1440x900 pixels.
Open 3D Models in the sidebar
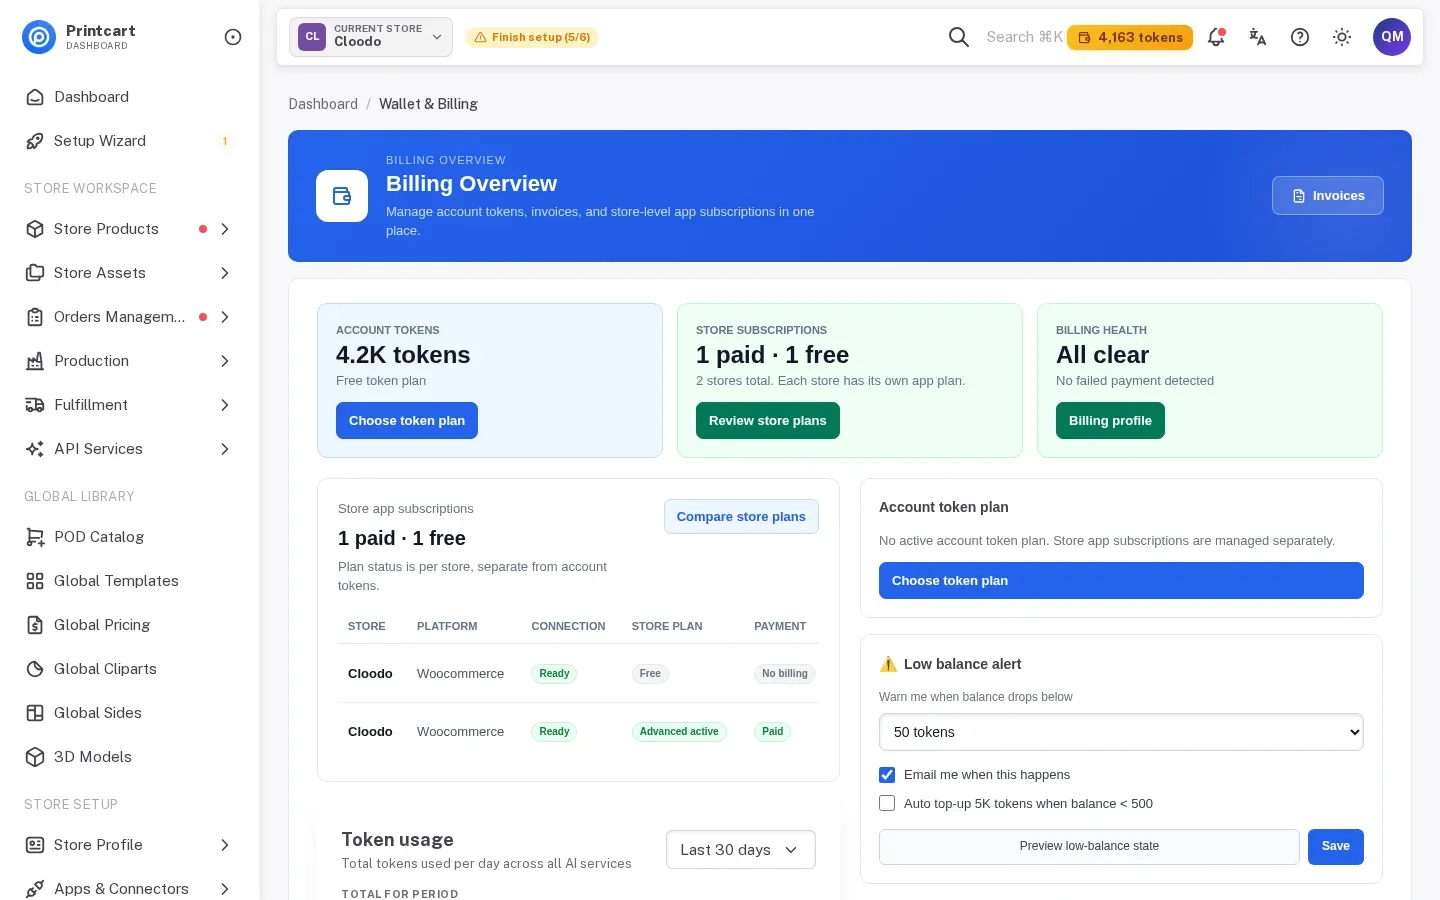[x=130, y=757]
